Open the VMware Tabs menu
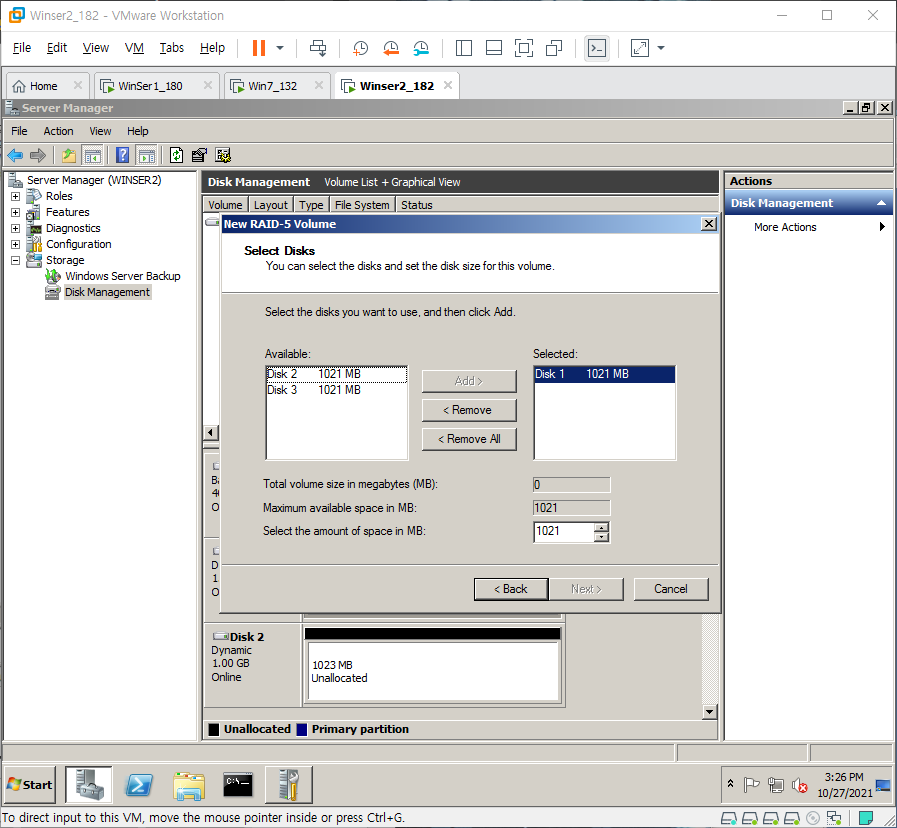This screenshot has width=897, height=828. point(172,47)
